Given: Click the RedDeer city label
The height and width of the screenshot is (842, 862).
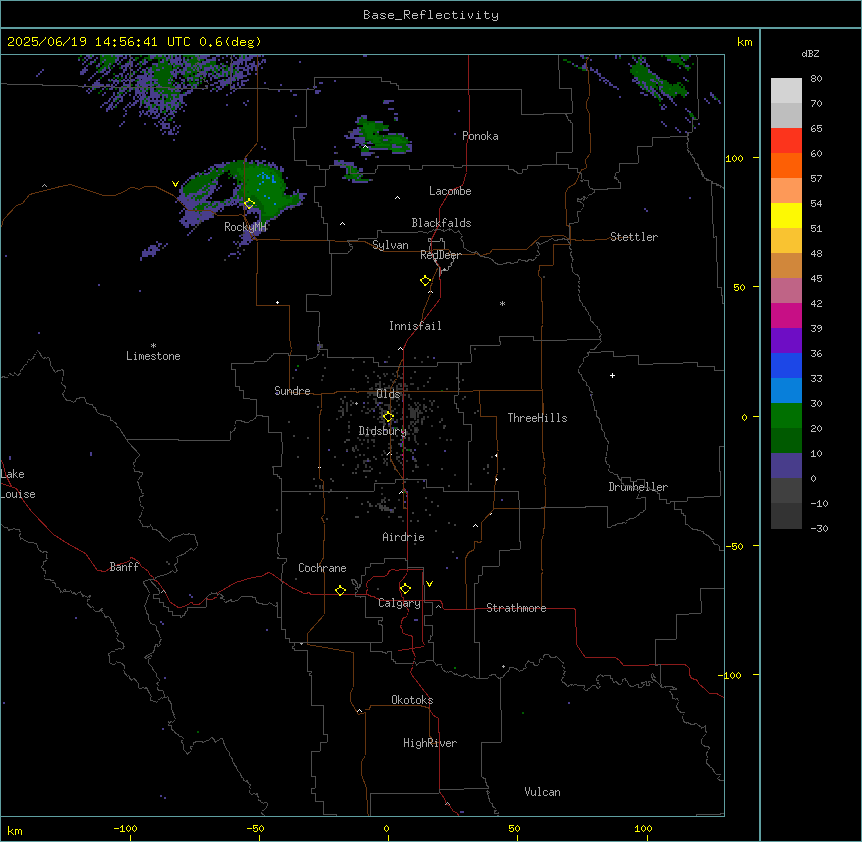Looking at the screenshot, I should [x=441, y=255].
